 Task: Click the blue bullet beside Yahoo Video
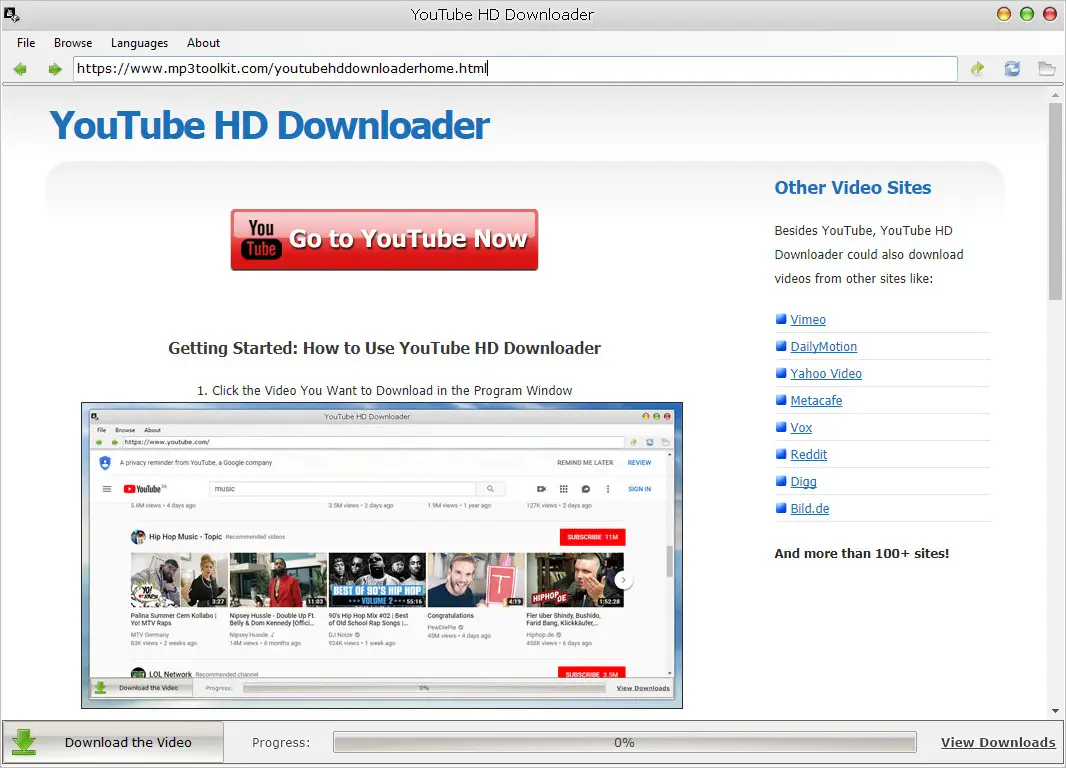(x=781, y=373)
